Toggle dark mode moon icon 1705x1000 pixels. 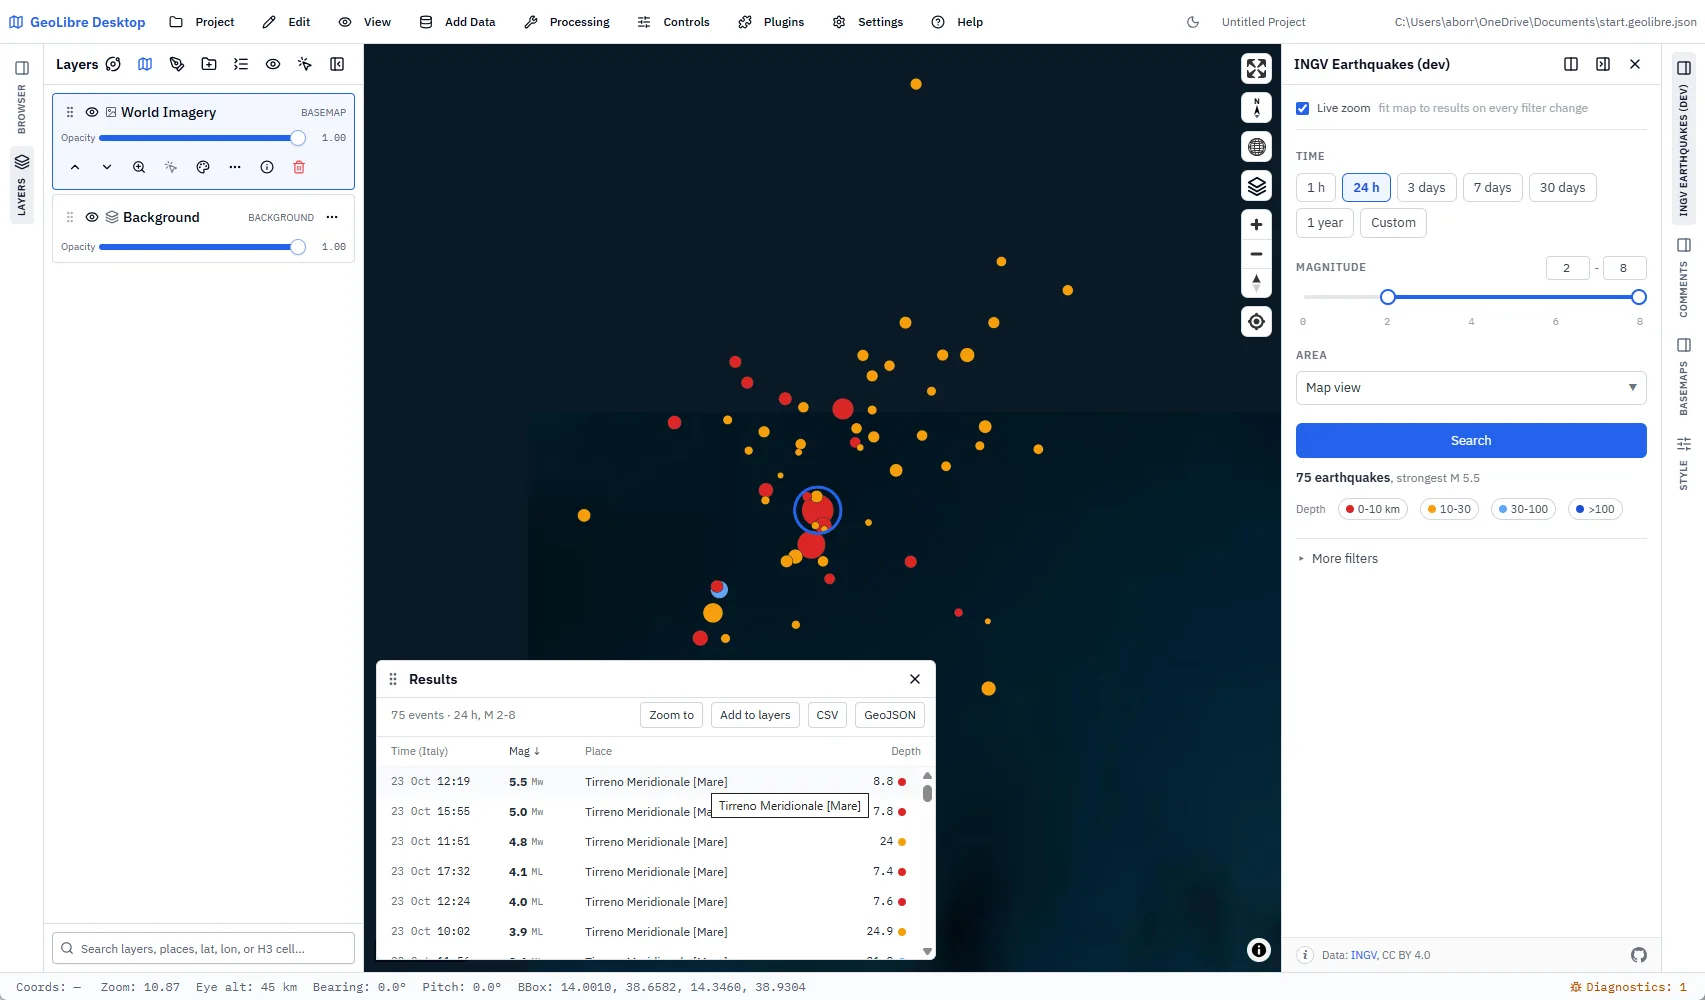(x=1193, y=22)
